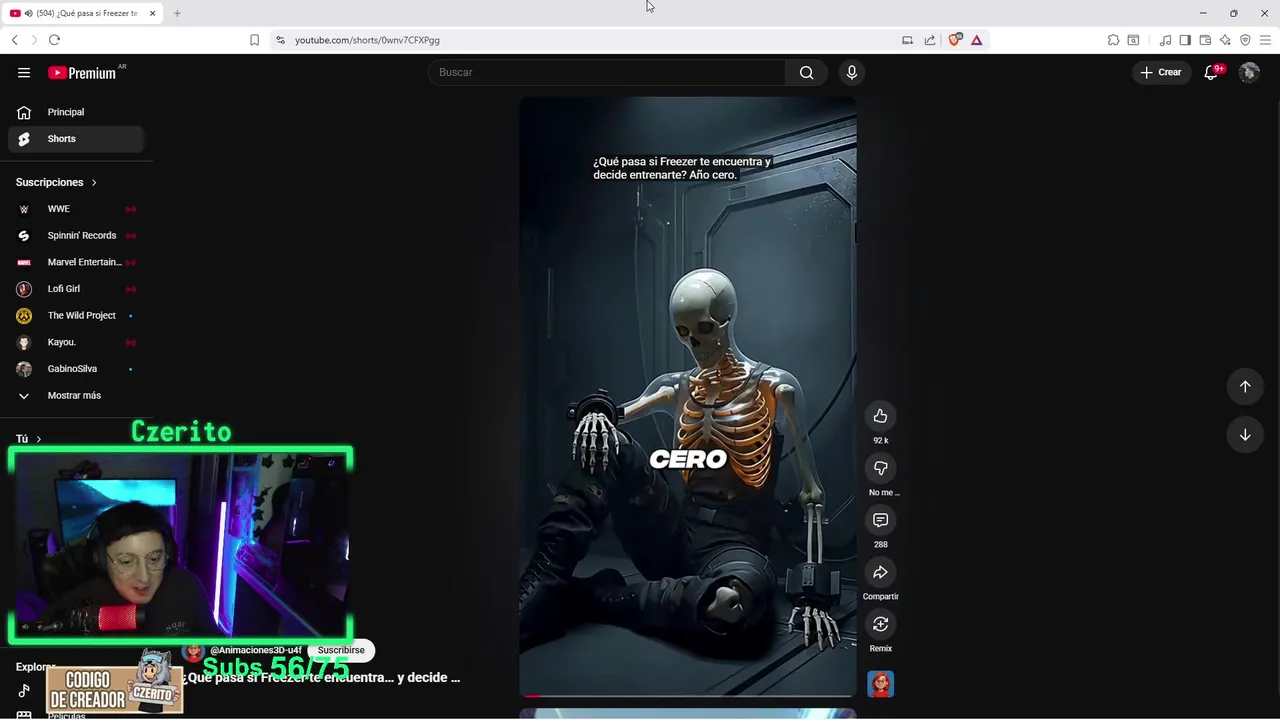Mute the tab via speaker icon

[28, 13]
